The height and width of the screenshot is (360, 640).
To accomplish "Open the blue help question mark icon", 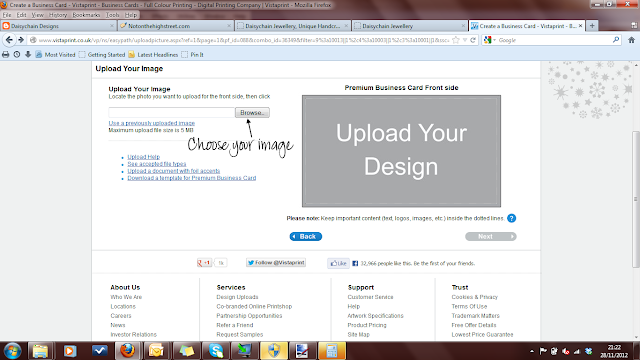I will 511,218.
